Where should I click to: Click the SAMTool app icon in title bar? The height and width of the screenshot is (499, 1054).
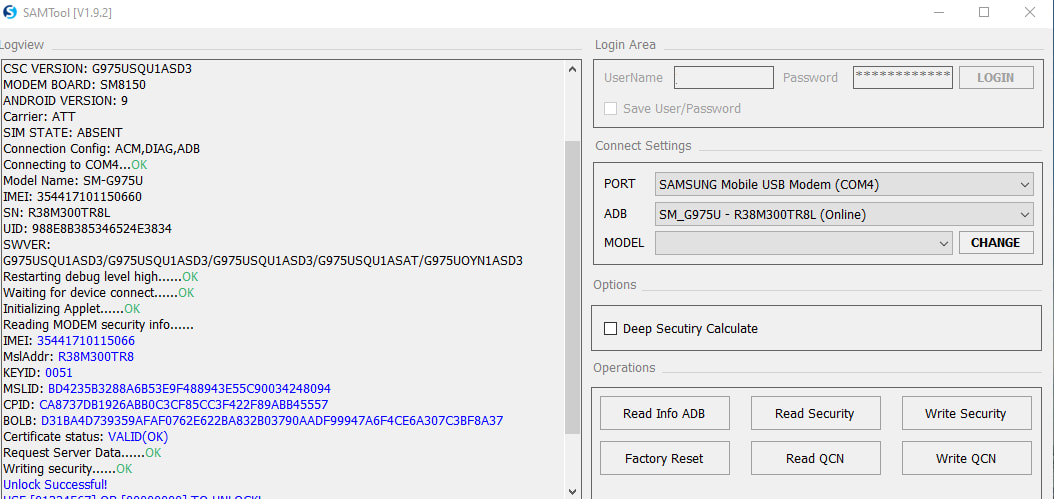pyautogui.click(x=9, y=12)
